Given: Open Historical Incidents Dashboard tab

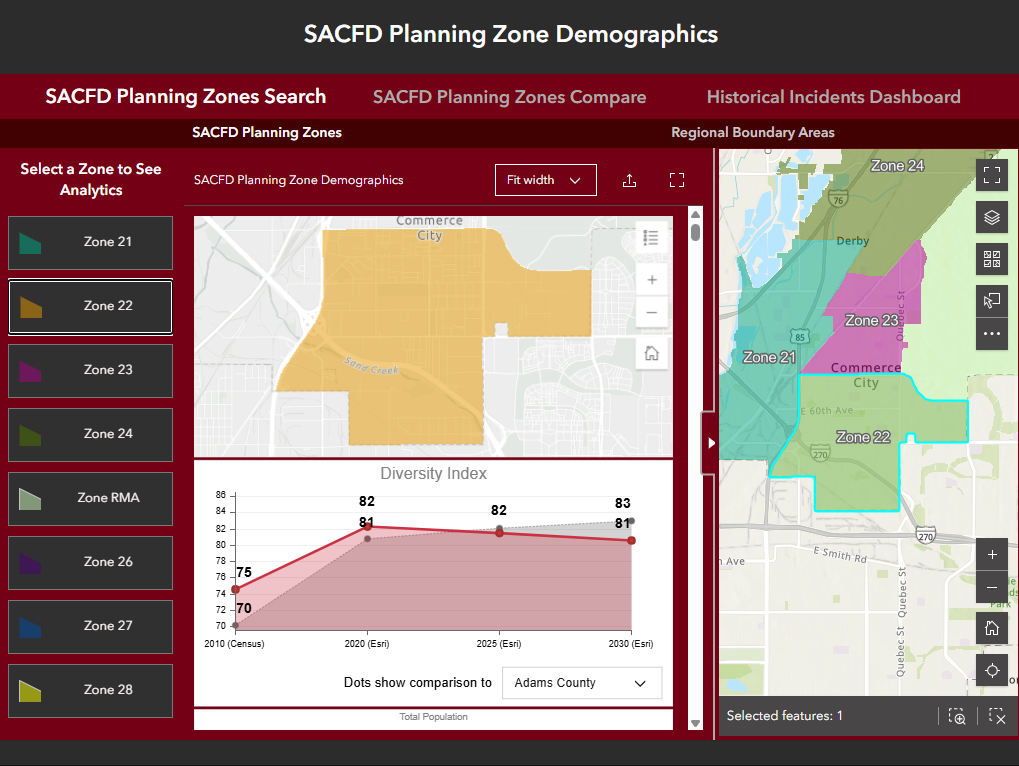Looking at the screenshot, I should (x=833, y=97).
